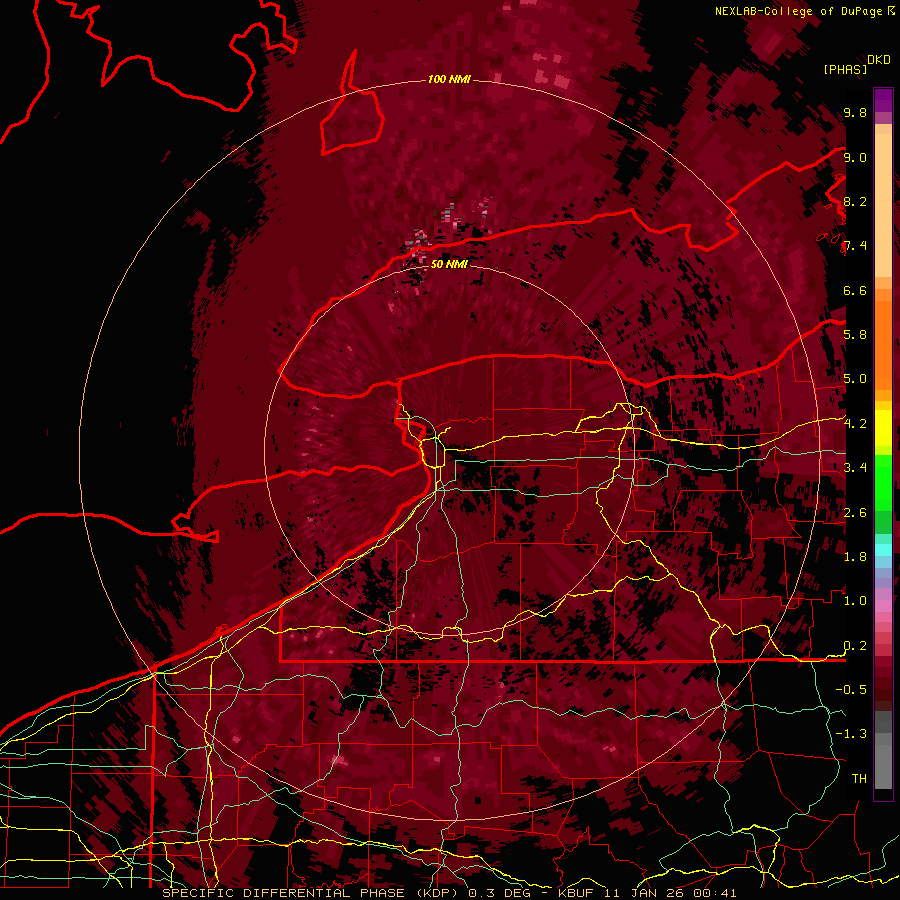
Task: Click the 2.6 value on color scale
Action: click(x=855, y=513)
